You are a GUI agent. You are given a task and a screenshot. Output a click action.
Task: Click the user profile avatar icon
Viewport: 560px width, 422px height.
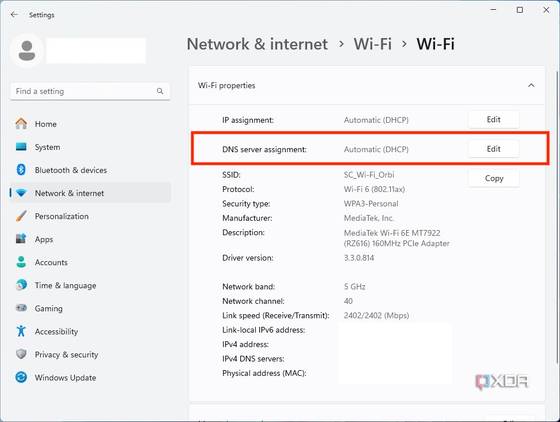click(x=27, y=51)
